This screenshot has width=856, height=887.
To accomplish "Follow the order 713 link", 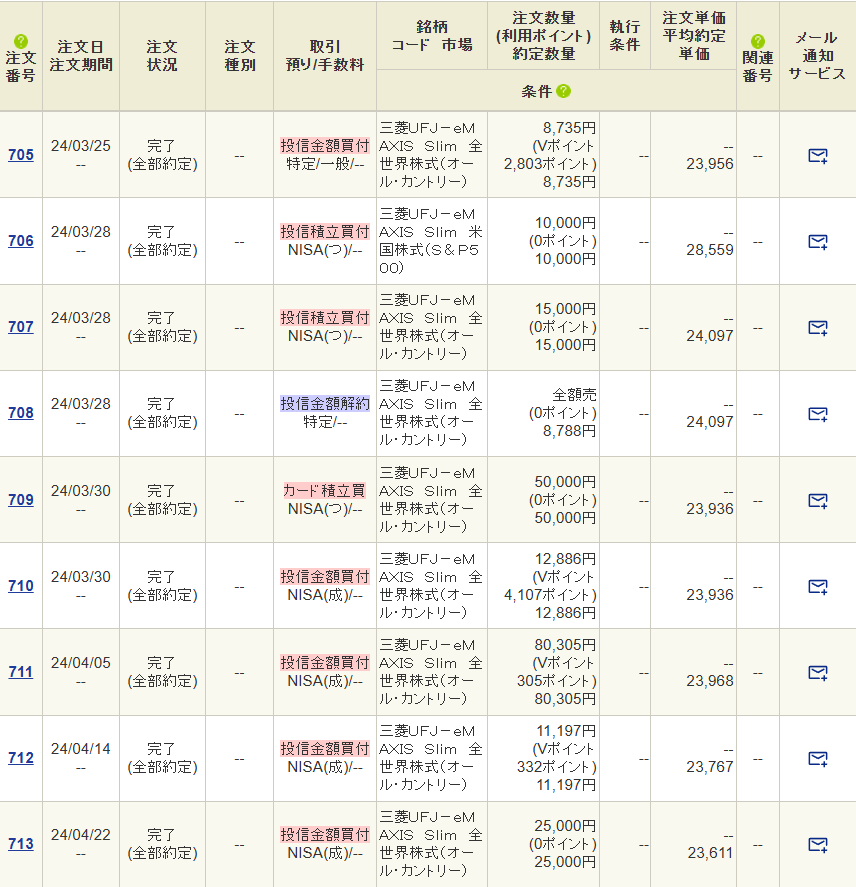I will click(x=21, y=843).
